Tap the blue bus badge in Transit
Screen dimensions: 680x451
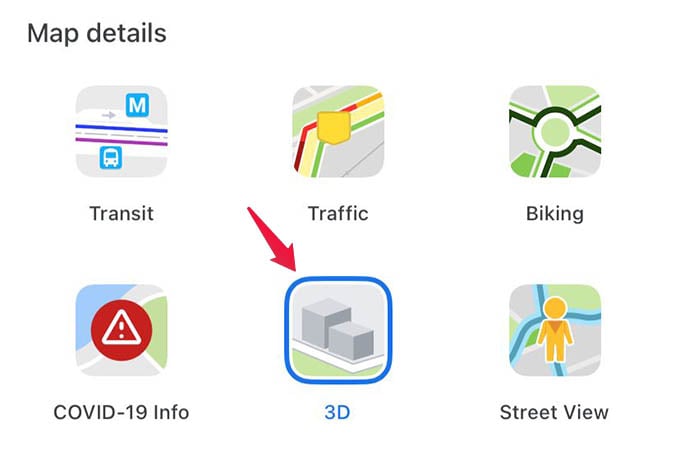[111, 157]
